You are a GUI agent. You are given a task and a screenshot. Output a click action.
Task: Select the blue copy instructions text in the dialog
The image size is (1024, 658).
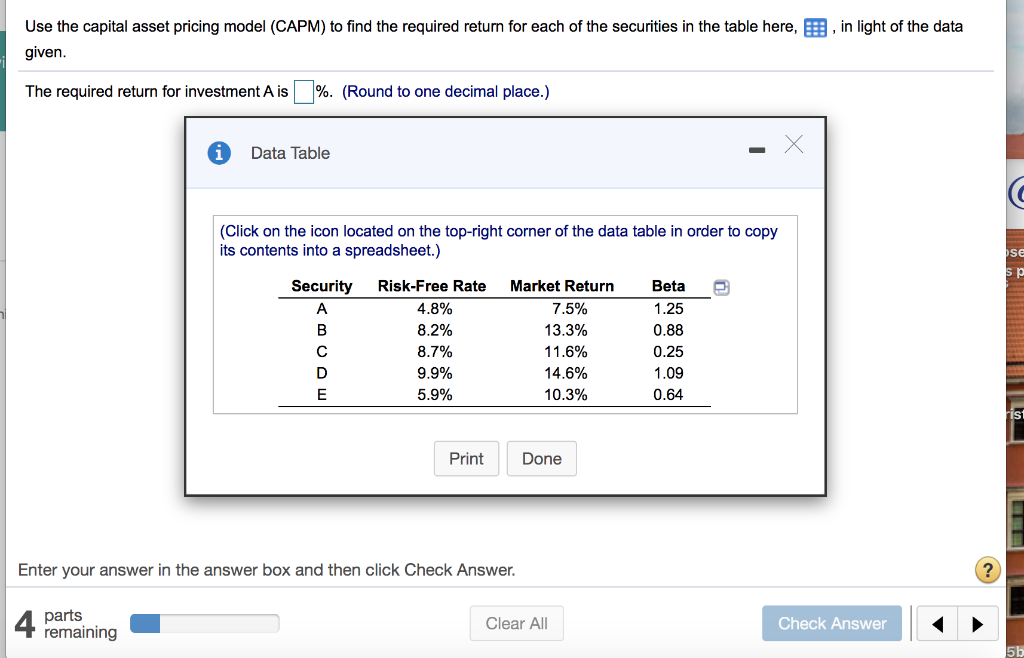point(498,240)
